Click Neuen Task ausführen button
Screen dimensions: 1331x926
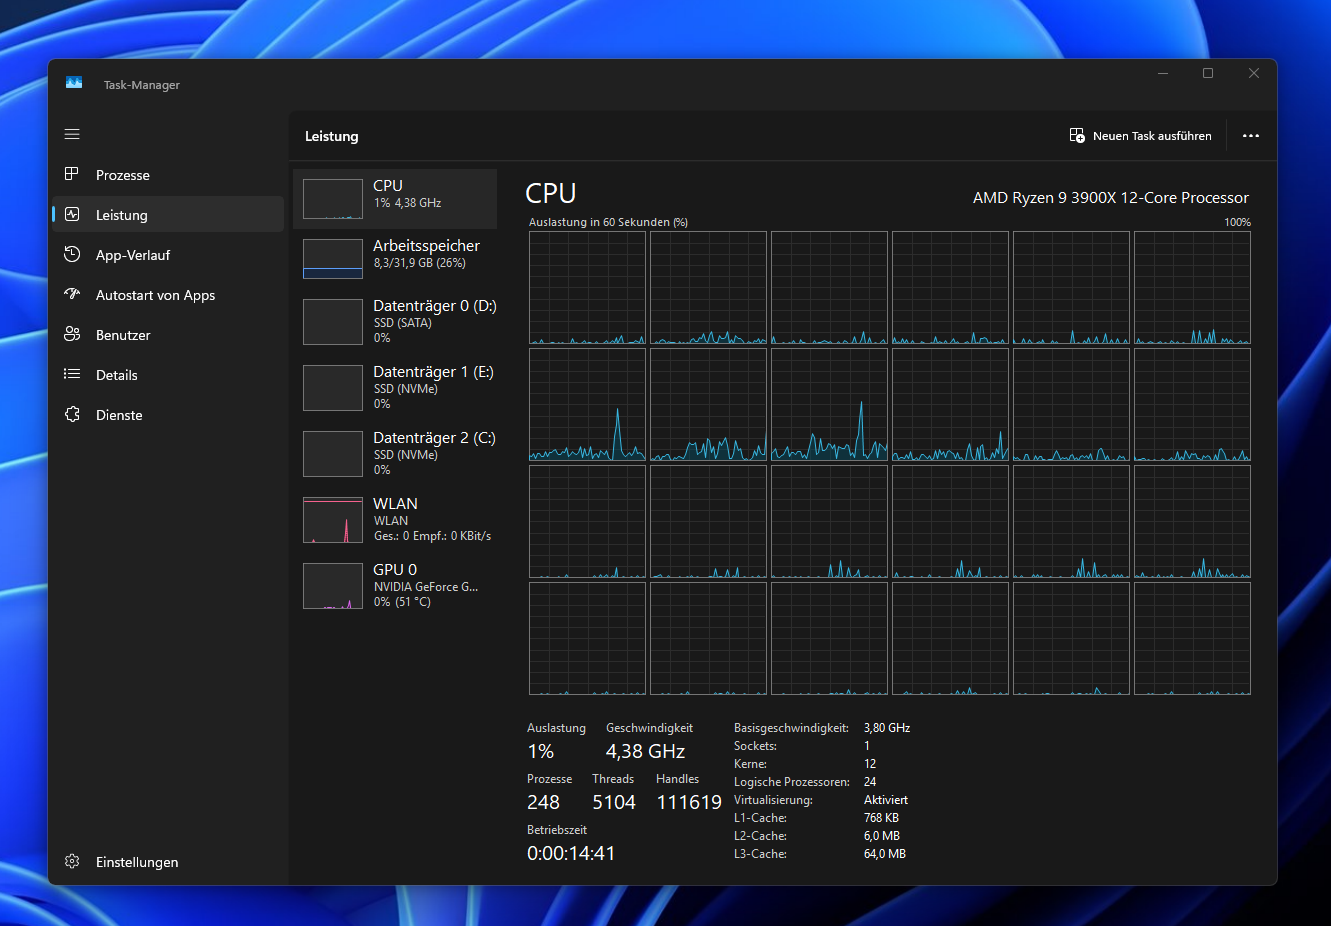[x=1141, y=136]
